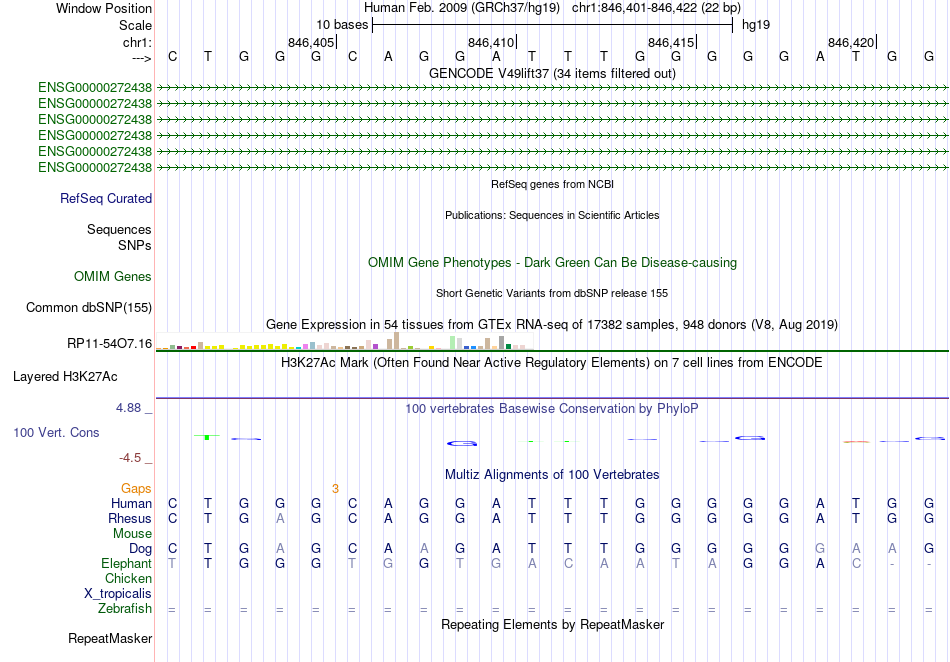Click the green PhyloP conservation bar
Viewport: 950px width, 662px height.
pyautogui.click(x=207, y=437)
